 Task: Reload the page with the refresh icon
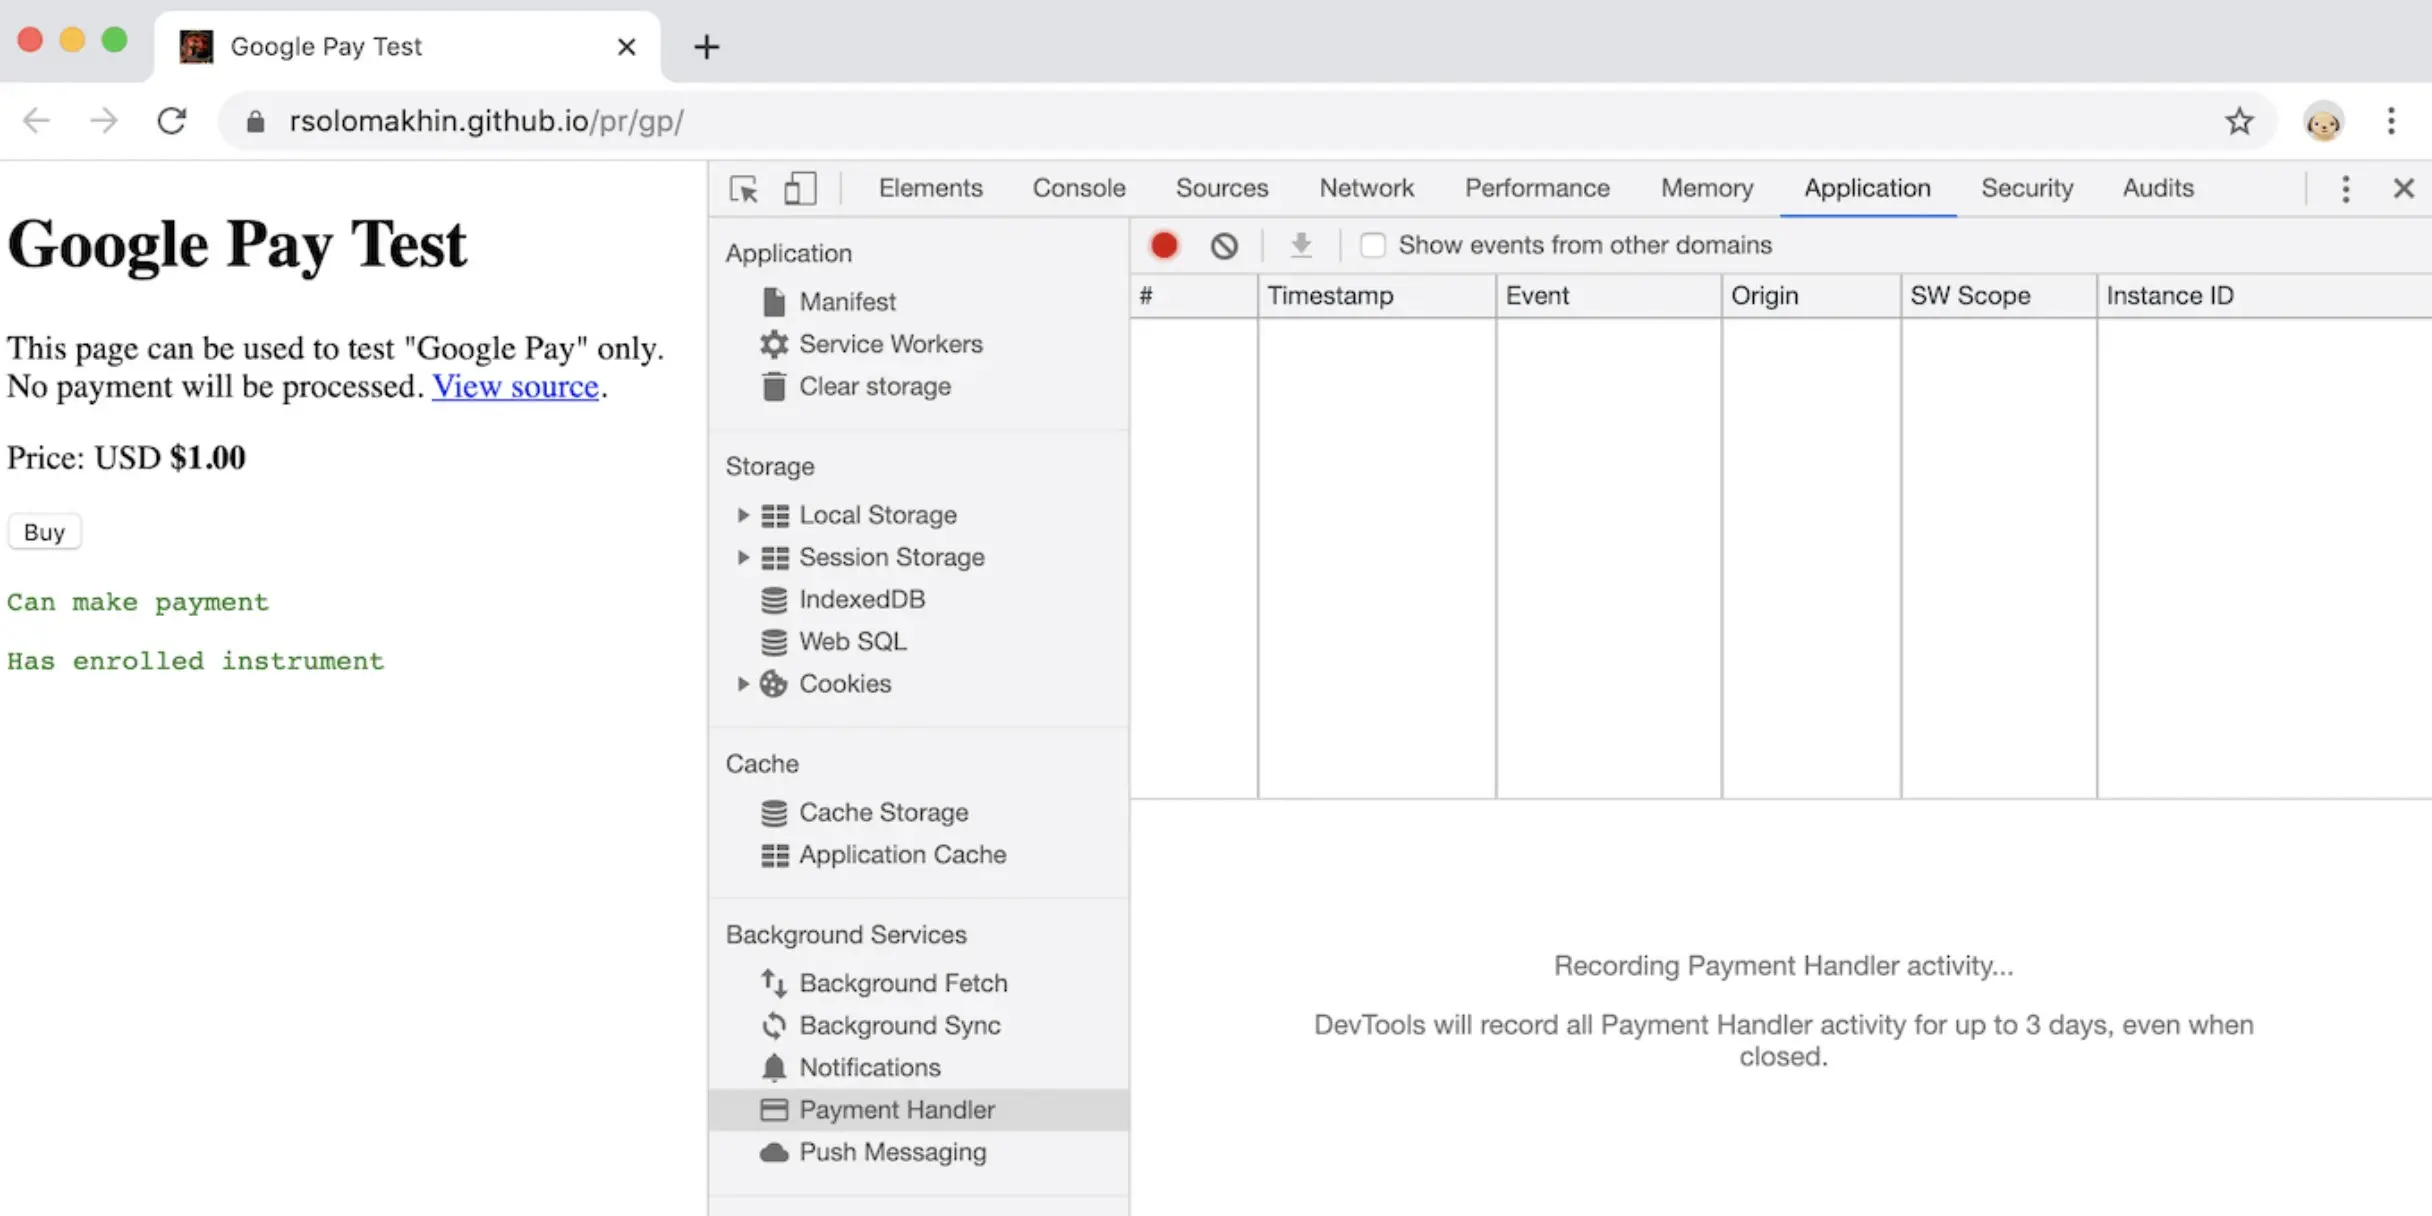[172, 121]
